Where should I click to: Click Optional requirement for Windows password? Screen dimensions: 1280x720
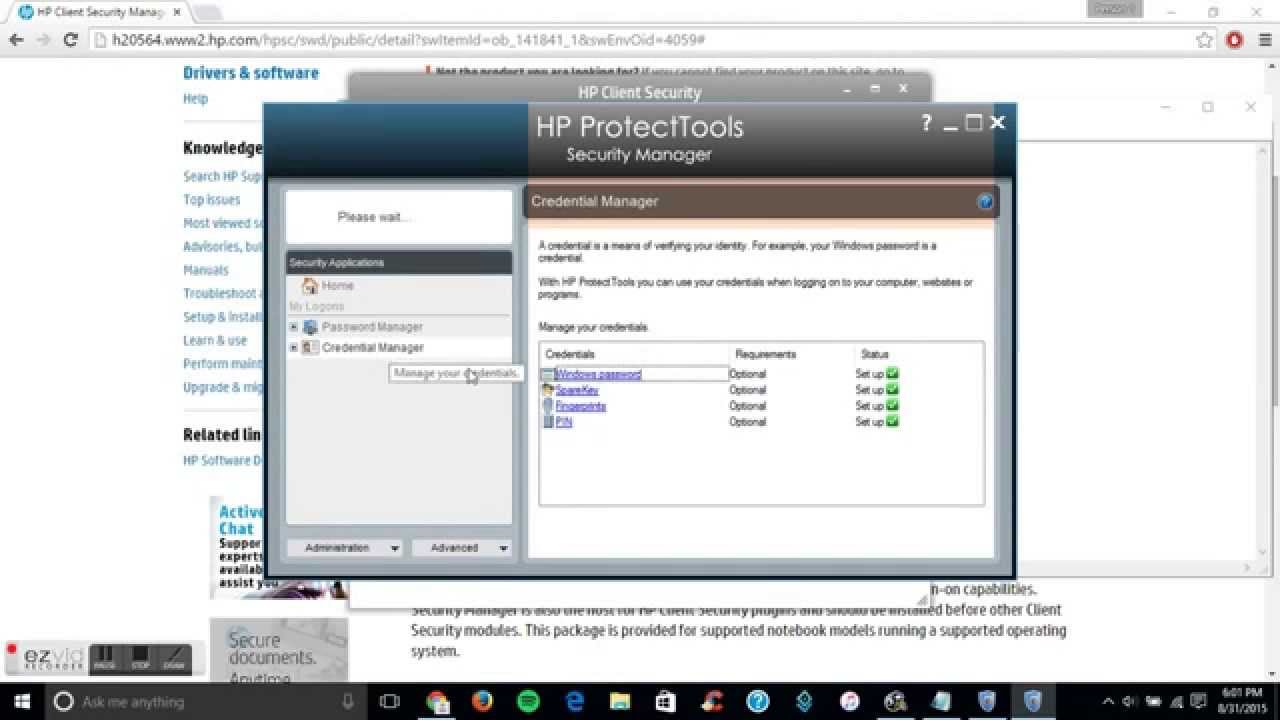[747, 374]
